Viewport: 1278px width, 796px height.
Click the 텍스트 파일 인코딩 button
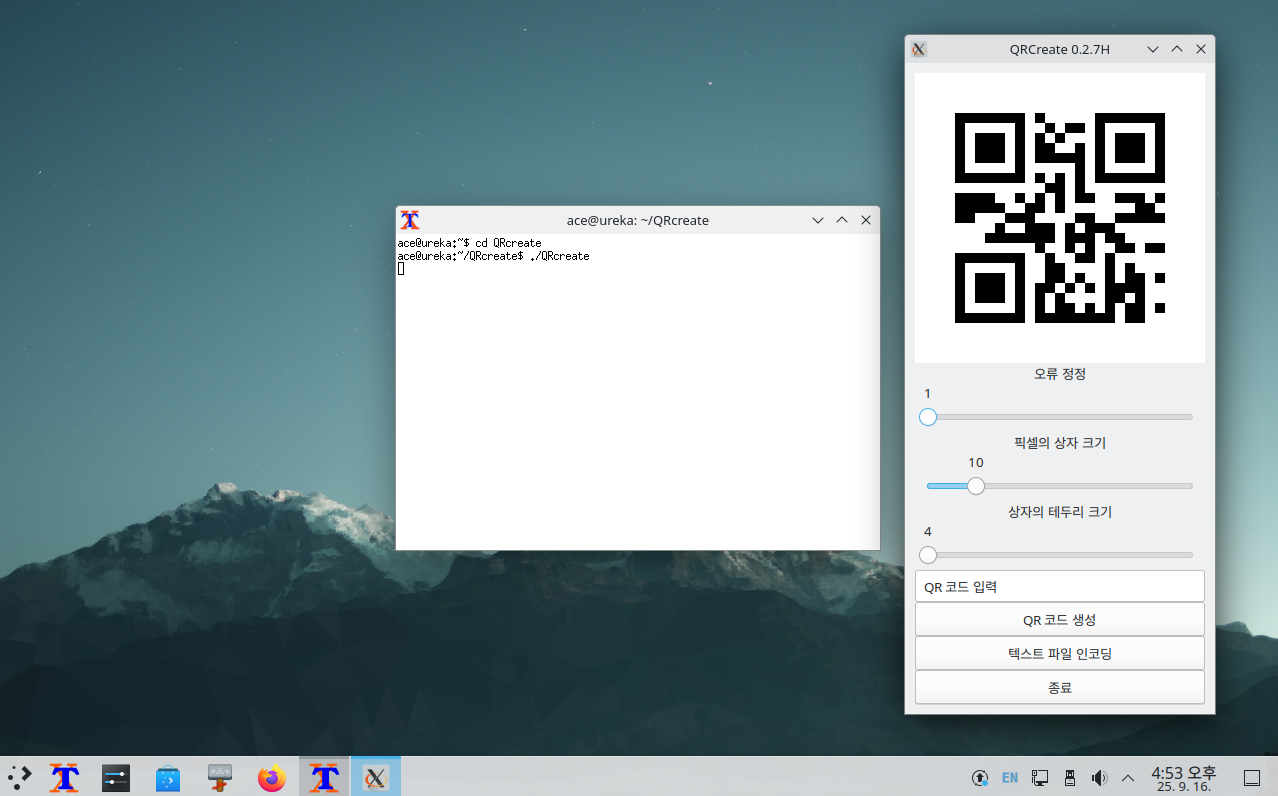(1059, 653)
